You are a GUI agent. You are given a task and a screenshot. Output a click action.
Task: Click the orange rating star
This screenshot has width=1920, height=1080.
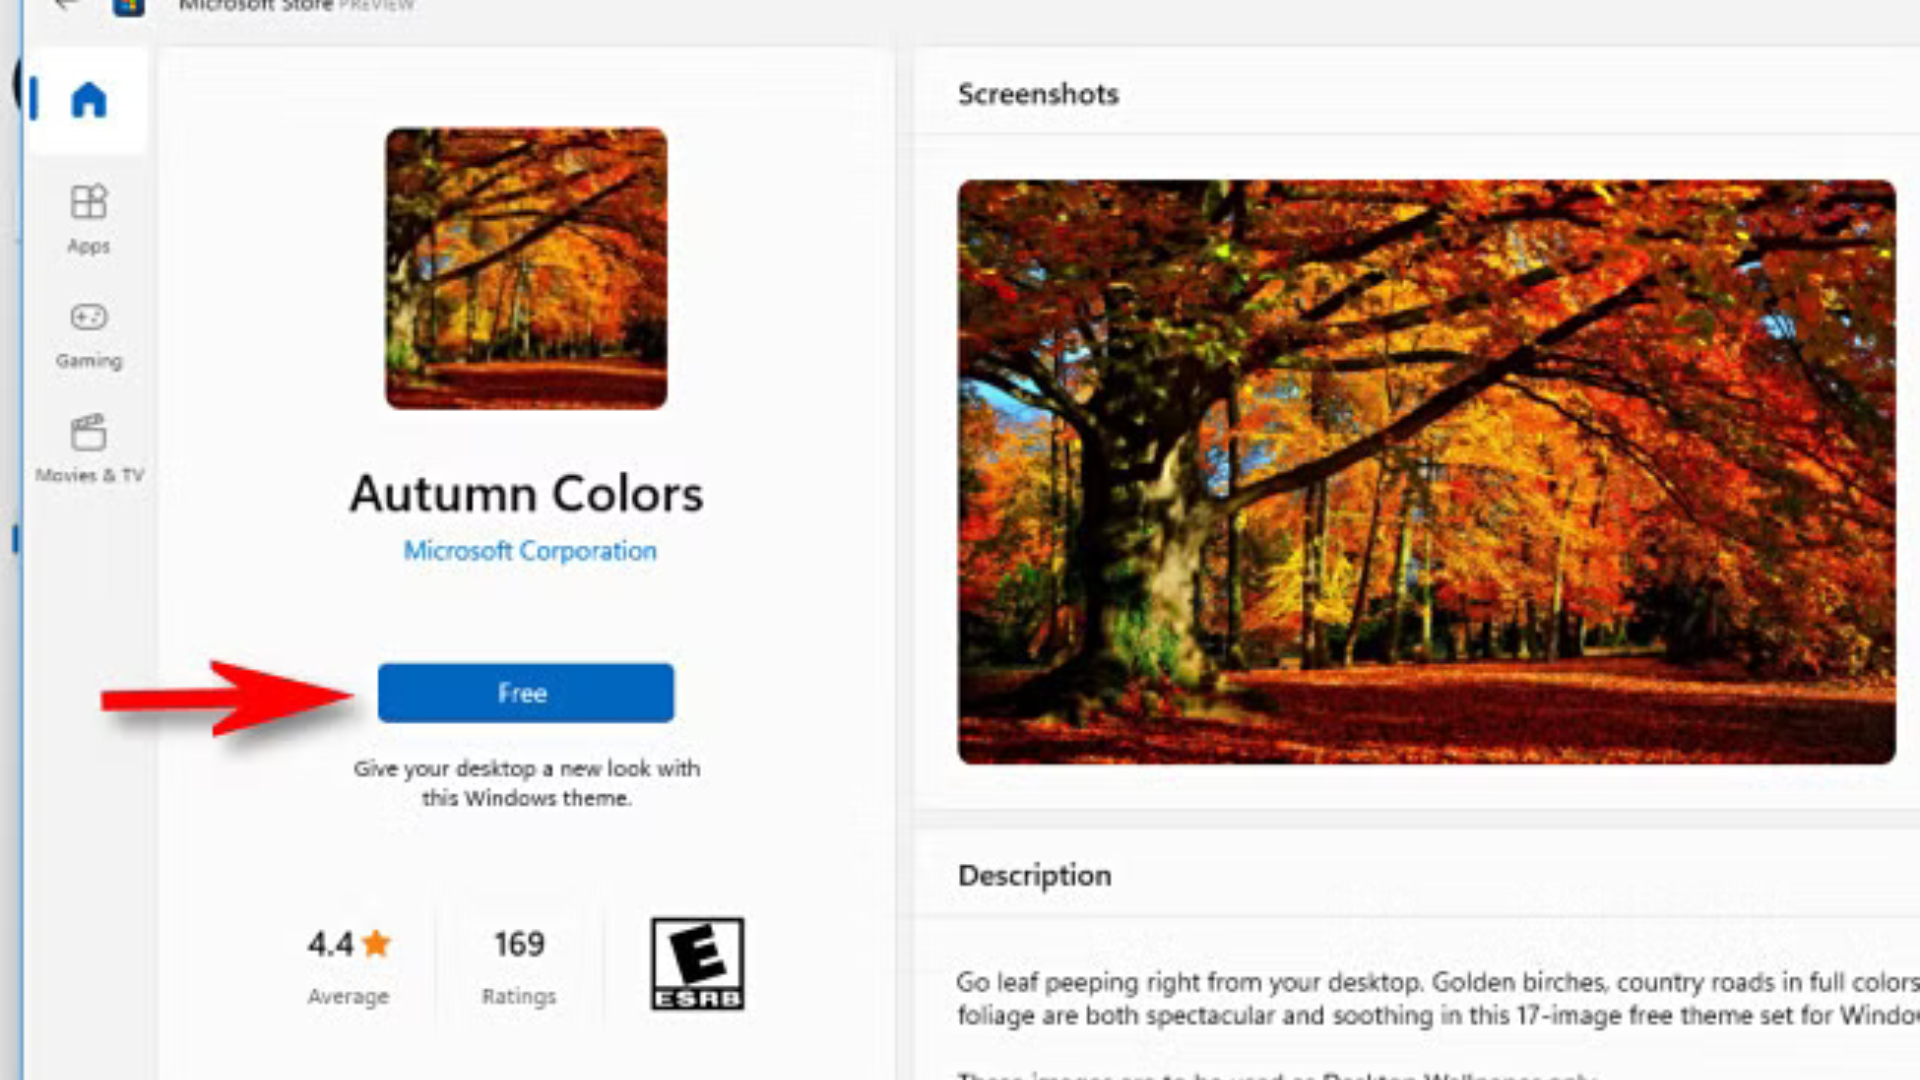pos(377,943)
